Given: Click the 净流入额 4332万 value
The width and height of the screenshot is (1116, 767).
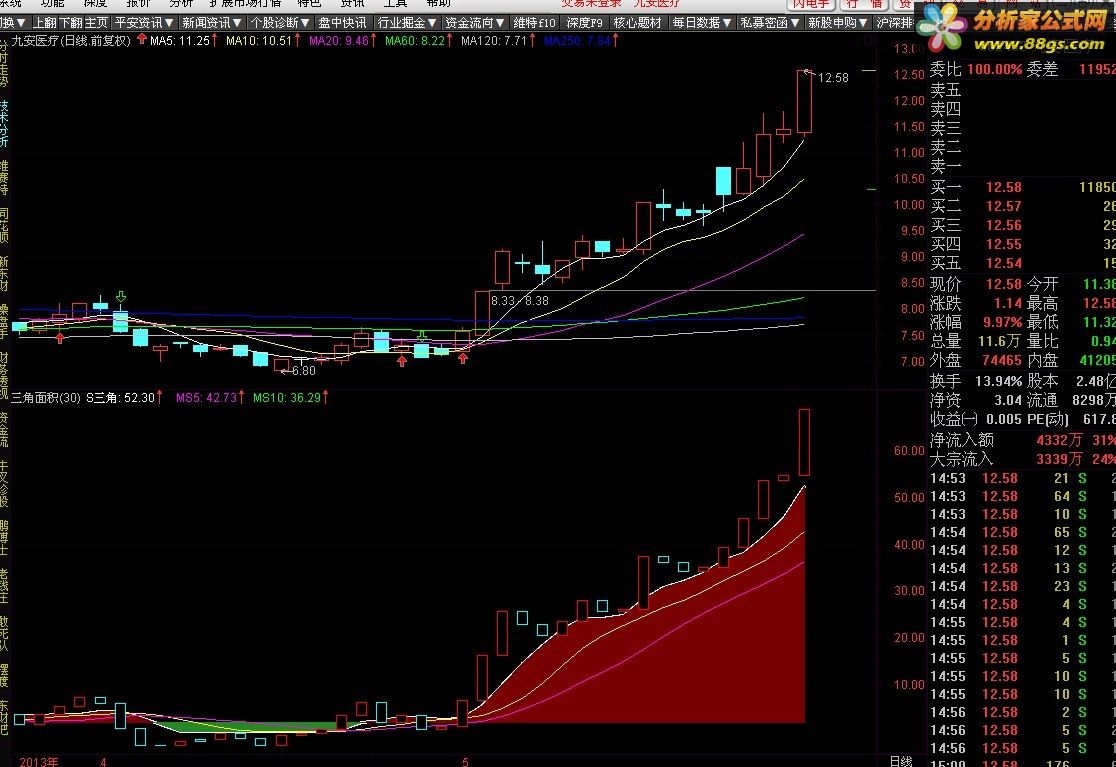Looking at the screenshot, I should pyautogui.click(x=1059, y=440).
